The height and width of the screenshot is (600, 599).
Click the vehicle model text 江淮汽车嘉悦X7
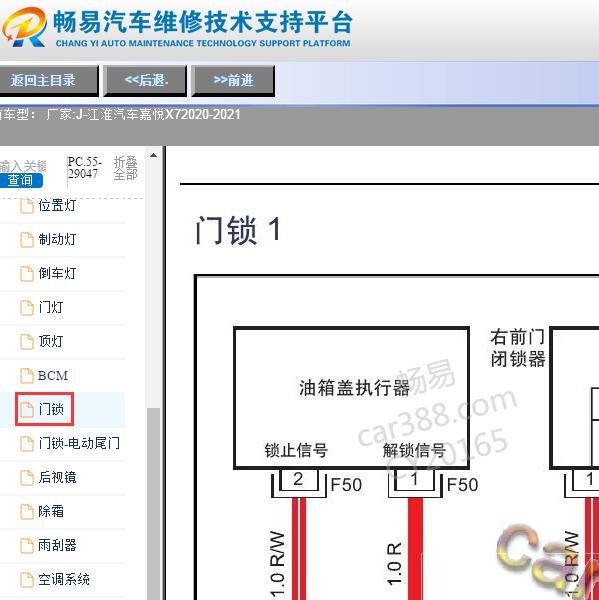131,114
